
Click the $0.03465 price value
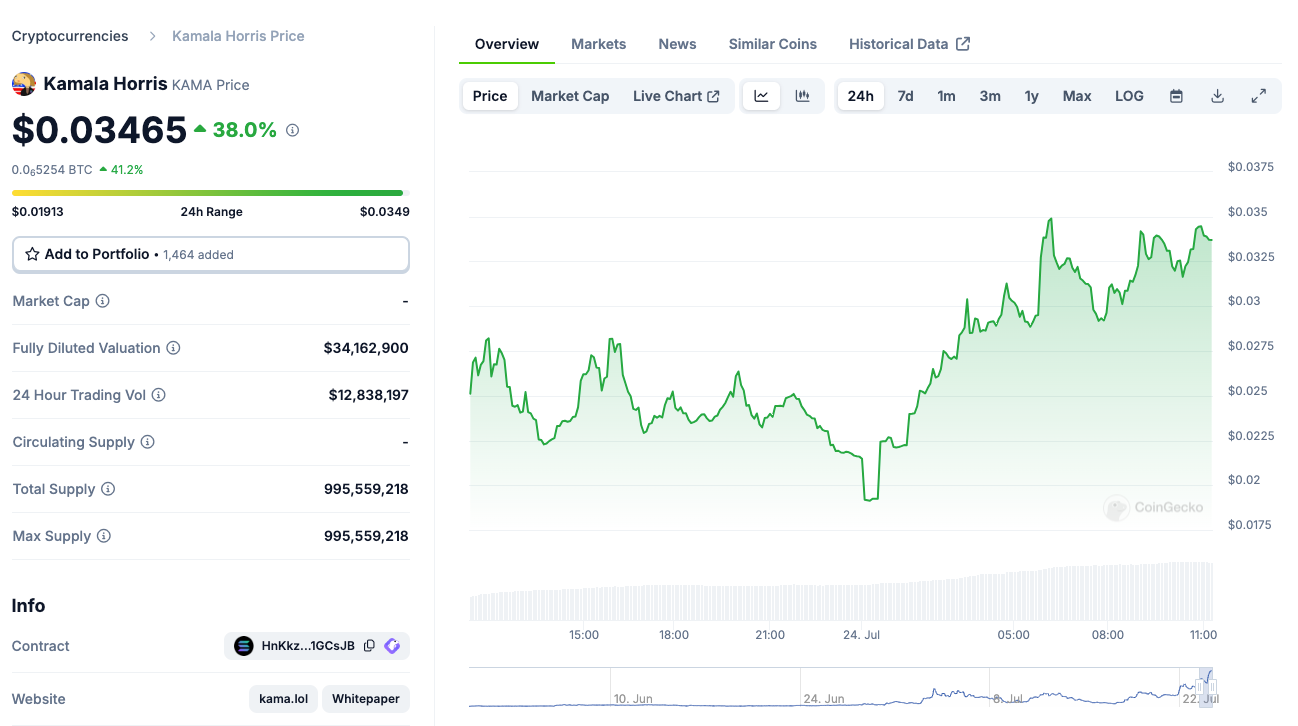coord(99,130)
